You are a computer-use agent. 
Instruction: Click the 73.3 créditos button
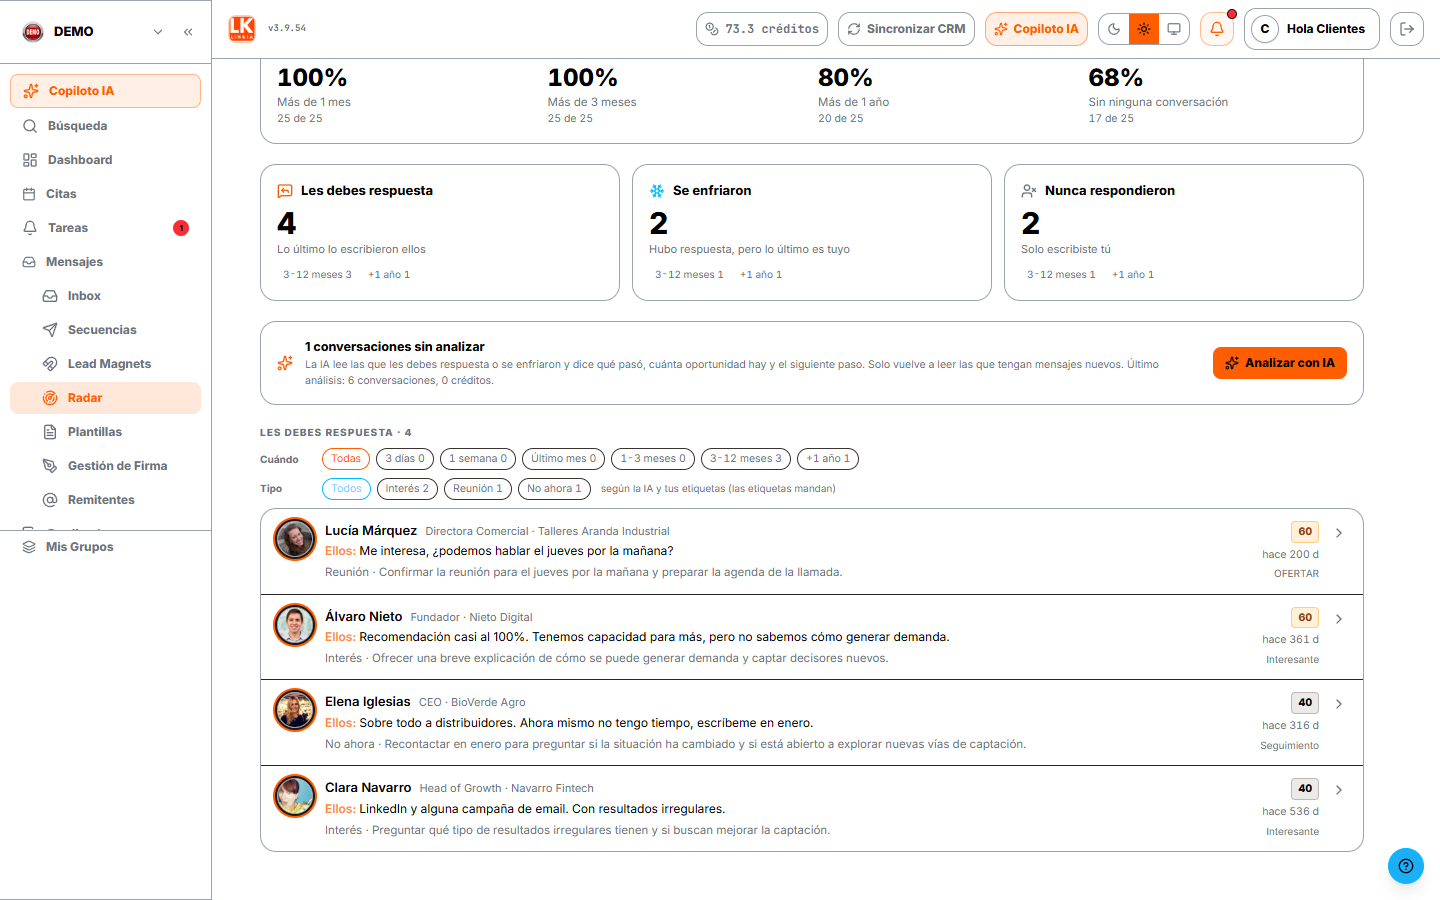(x=762, y=29)
